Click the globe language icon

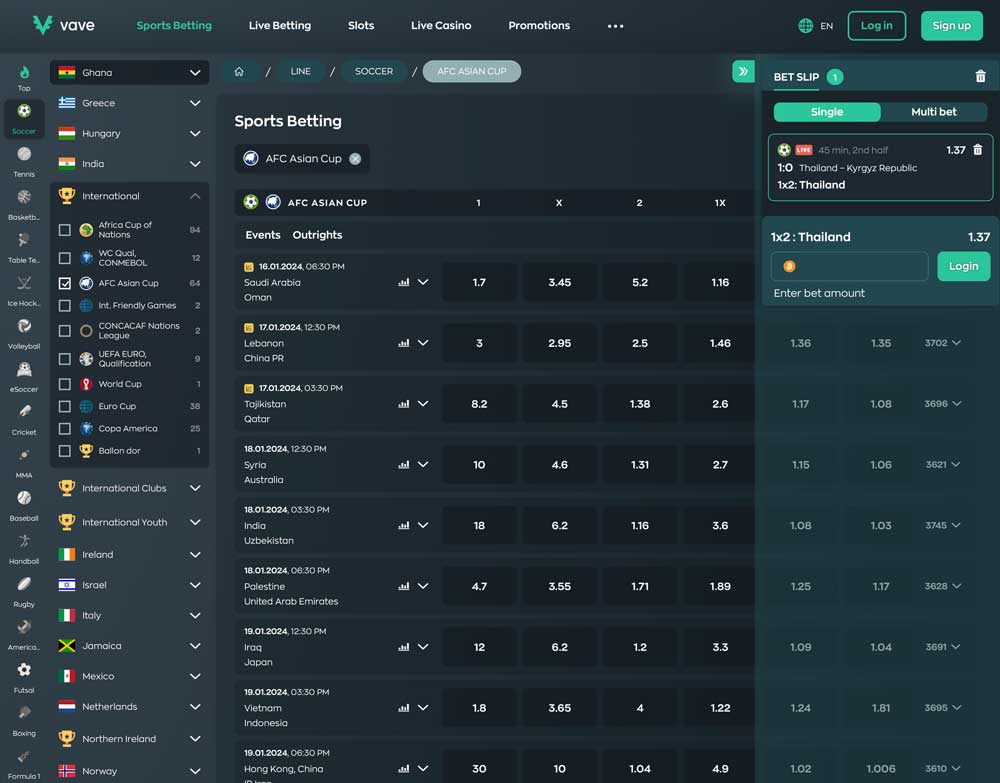[805, 26]
